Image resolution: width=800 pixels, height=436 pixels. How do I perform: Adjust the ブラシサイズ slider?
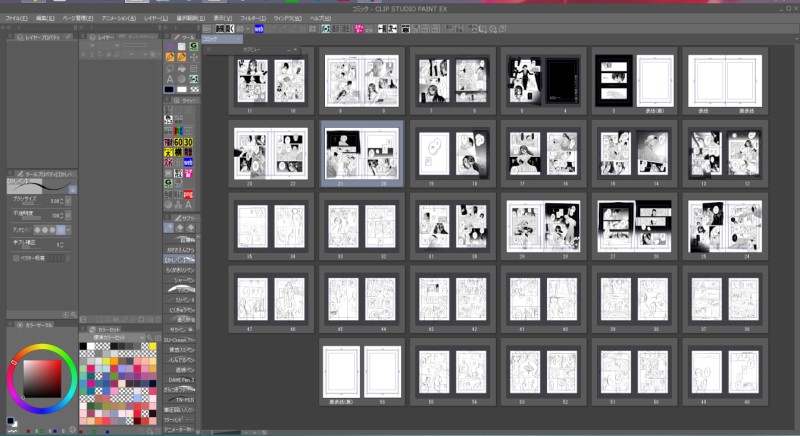(31, 203)
